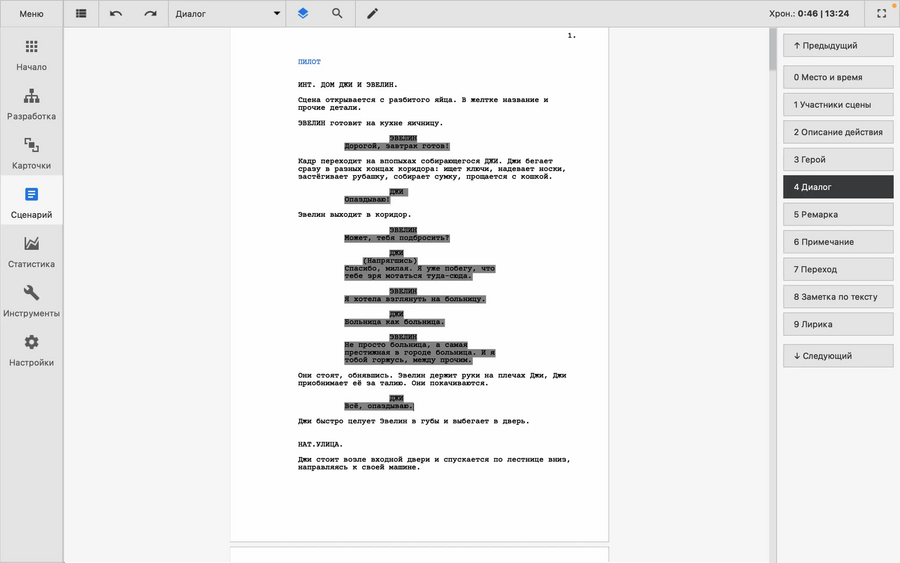Click the chronometry readout 0:46 | 13:24
This screenshot has height=563, width=900.
[823, 13]
